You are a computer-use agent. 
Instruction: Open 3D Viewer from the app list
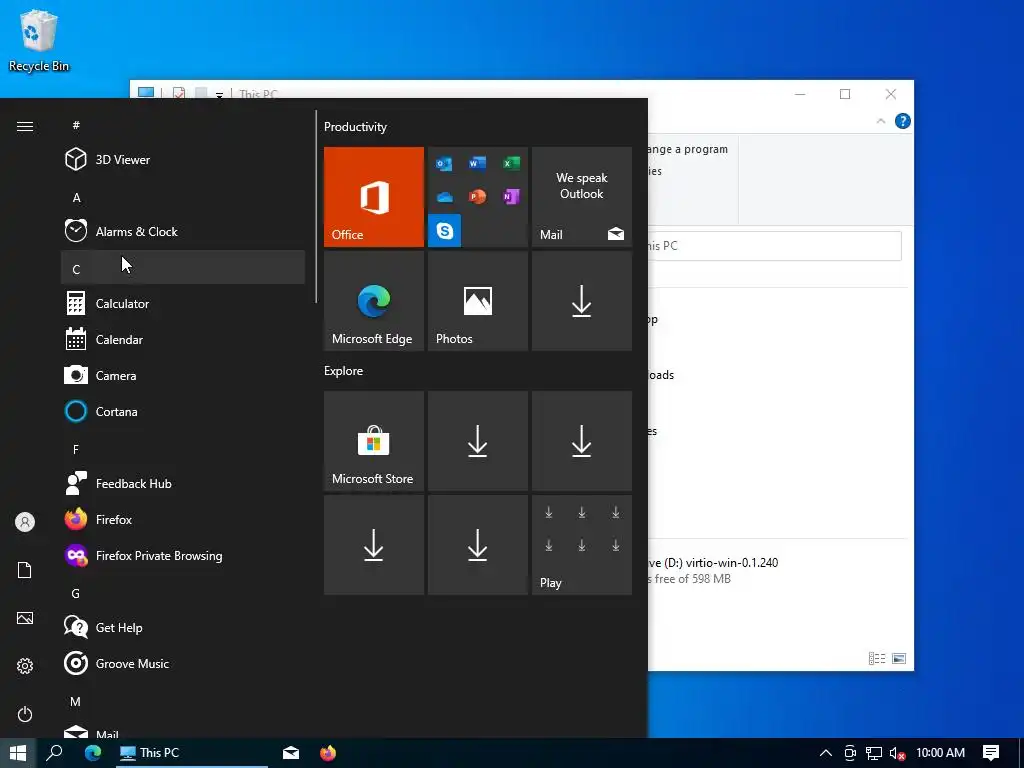tap(183, 159)
